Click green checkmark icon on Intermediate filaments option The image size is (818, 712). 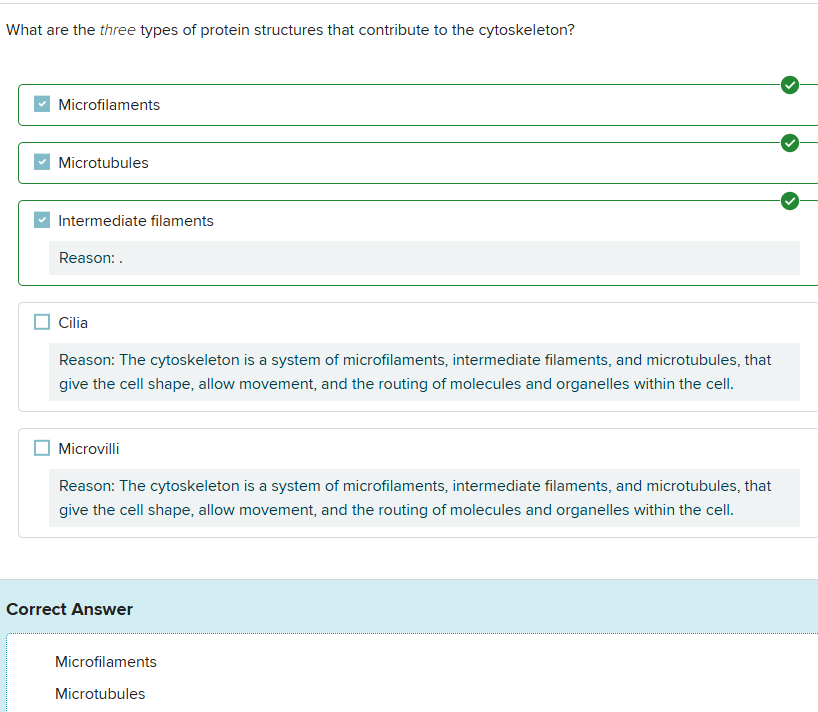pyautogui.click(x=790, y=201)
